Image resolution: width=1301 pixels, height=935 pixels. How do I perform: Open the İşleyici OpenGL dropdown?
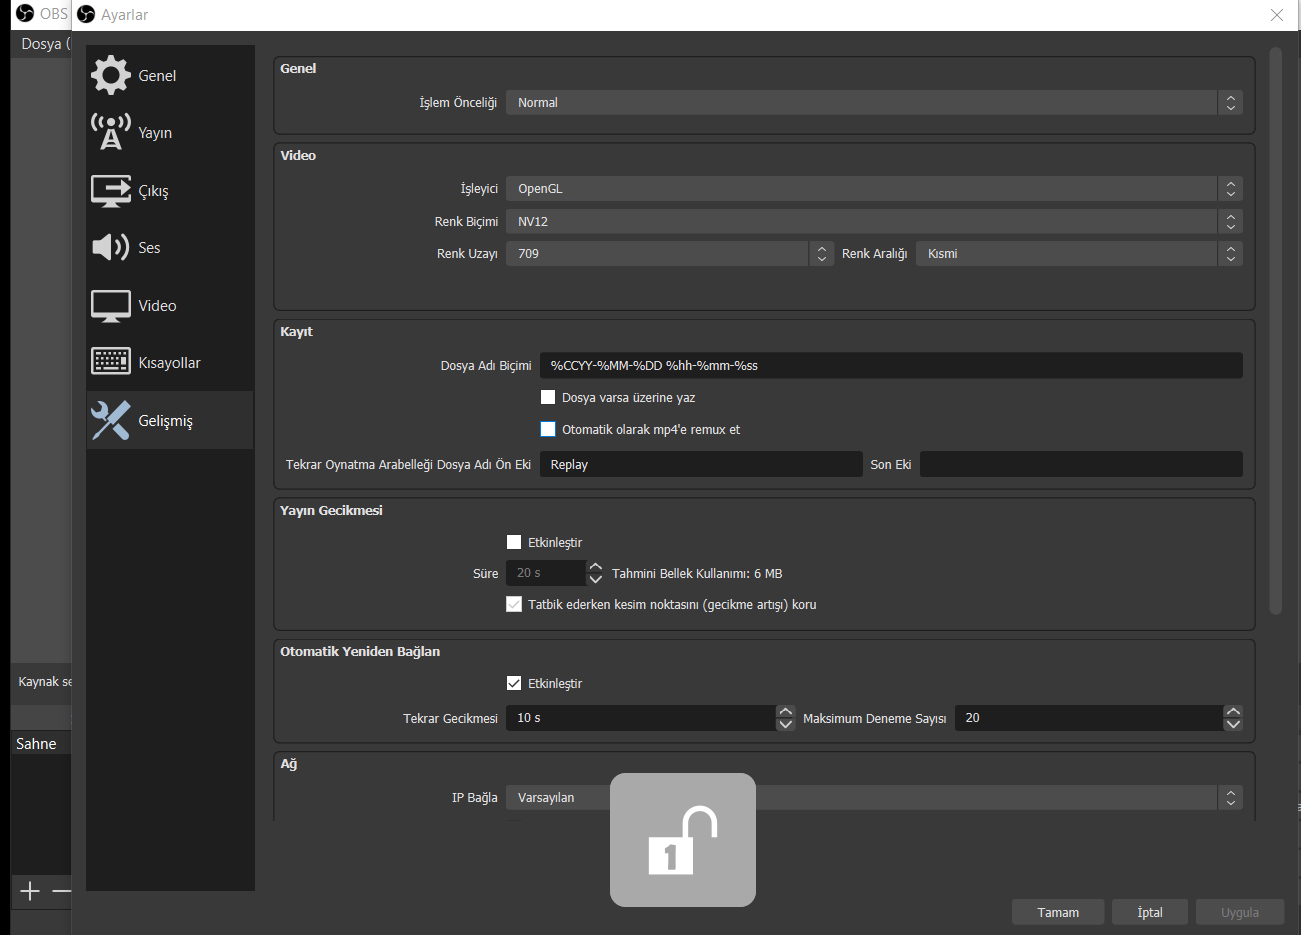pos(874,188)
